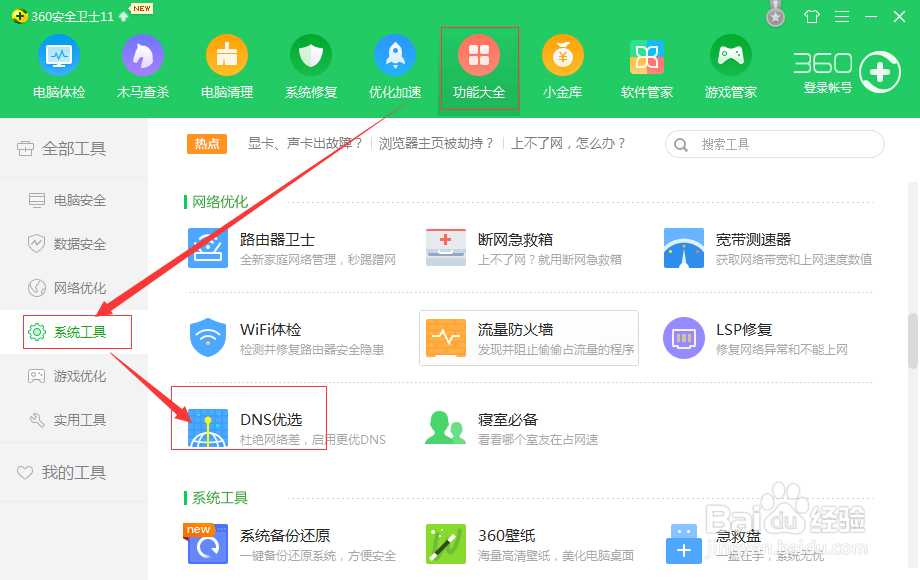Viewport: 920px width, 580px height.
Task: Click 登录帐号 login text
Action: click(827, 88)
